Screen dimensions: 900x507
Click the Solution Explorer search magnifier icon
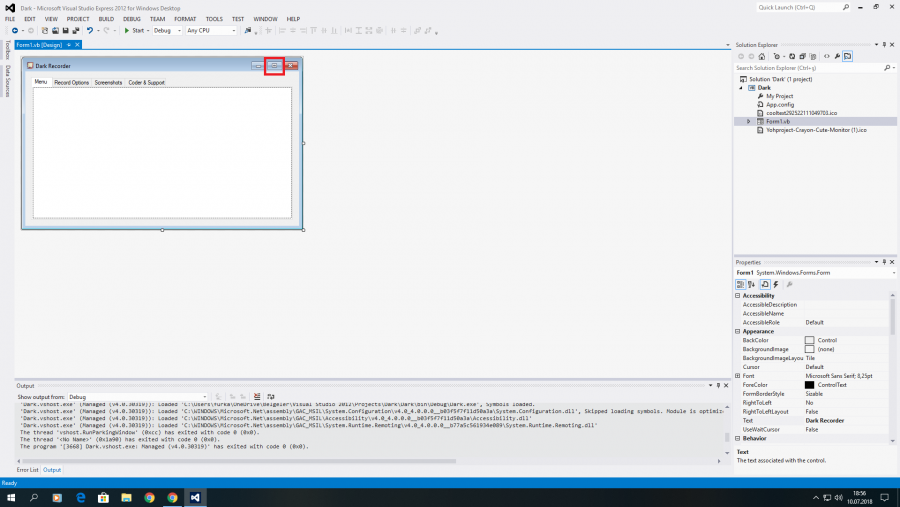tap(887, 68)
